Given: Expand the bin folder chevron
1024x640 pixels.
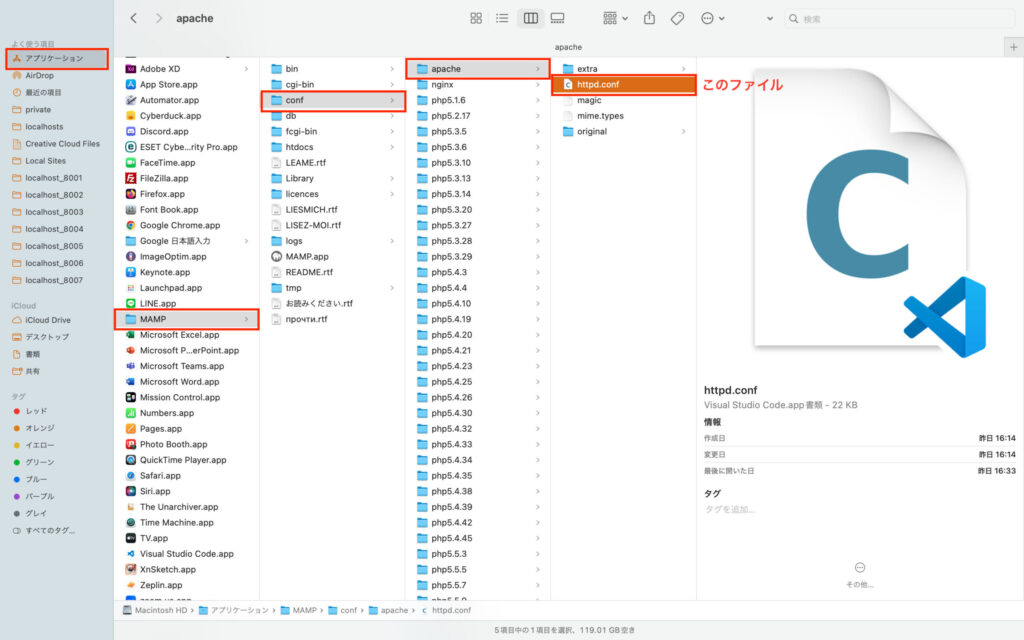Looking at the screenshot, I should [x=392, y=69].
